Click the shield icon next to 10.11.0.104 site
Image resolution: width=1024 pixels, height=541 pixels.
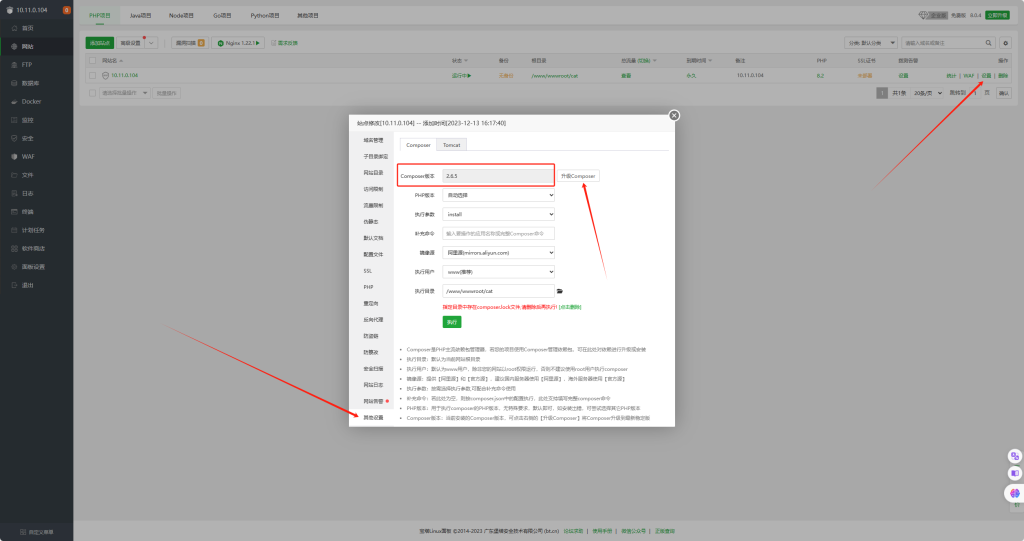pos(105,75)
